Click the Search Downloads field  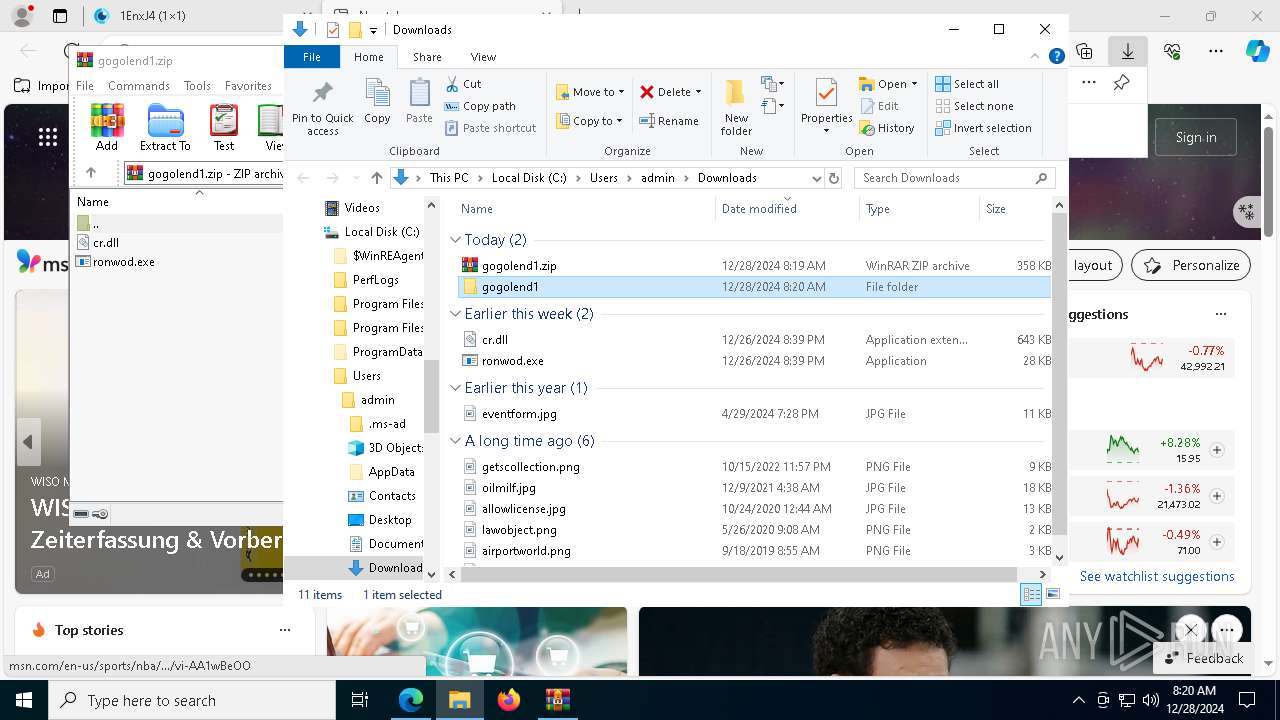[x=955, y=178]
